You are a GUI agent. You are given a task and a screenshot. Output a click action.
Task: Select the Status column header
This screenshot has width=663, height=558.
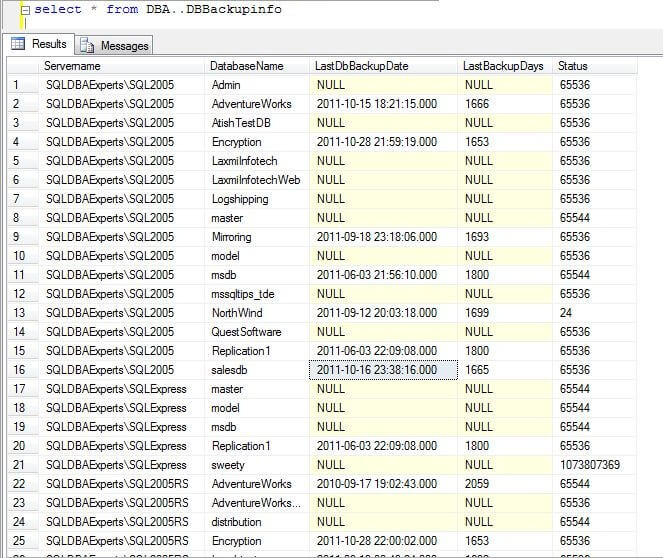click(595, 66)
